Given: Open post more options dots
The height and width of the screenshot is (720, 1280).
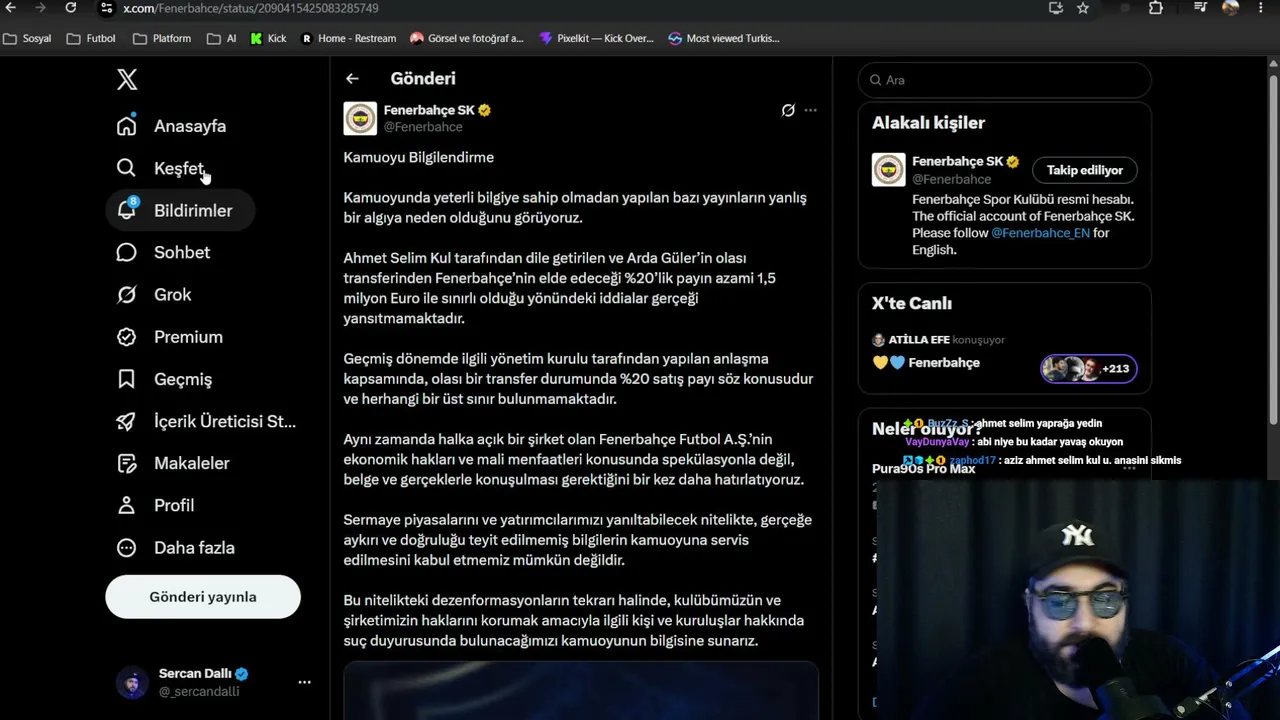Looking at the screenshot, I should click(x=811, y=110).
